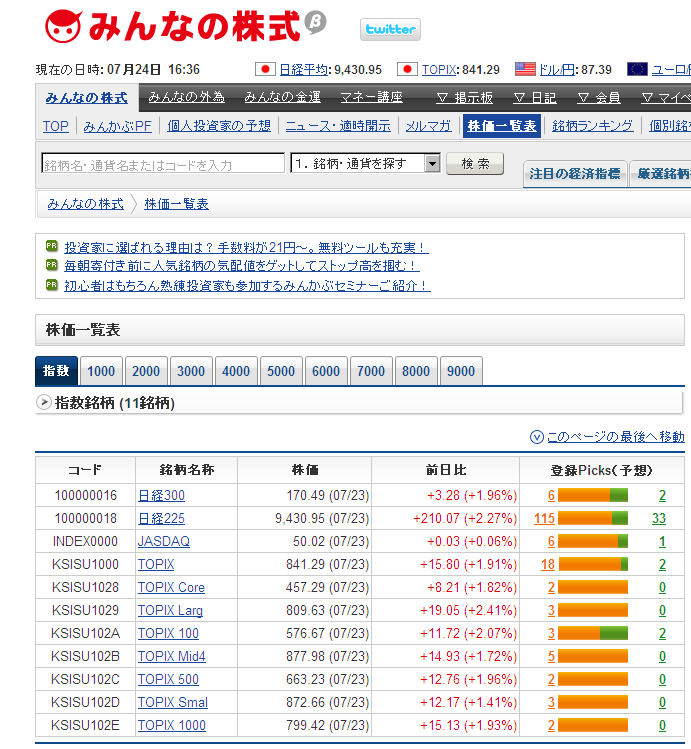Open the みんなの外為 menu item
691x749 pixels.
click(187, 97)
